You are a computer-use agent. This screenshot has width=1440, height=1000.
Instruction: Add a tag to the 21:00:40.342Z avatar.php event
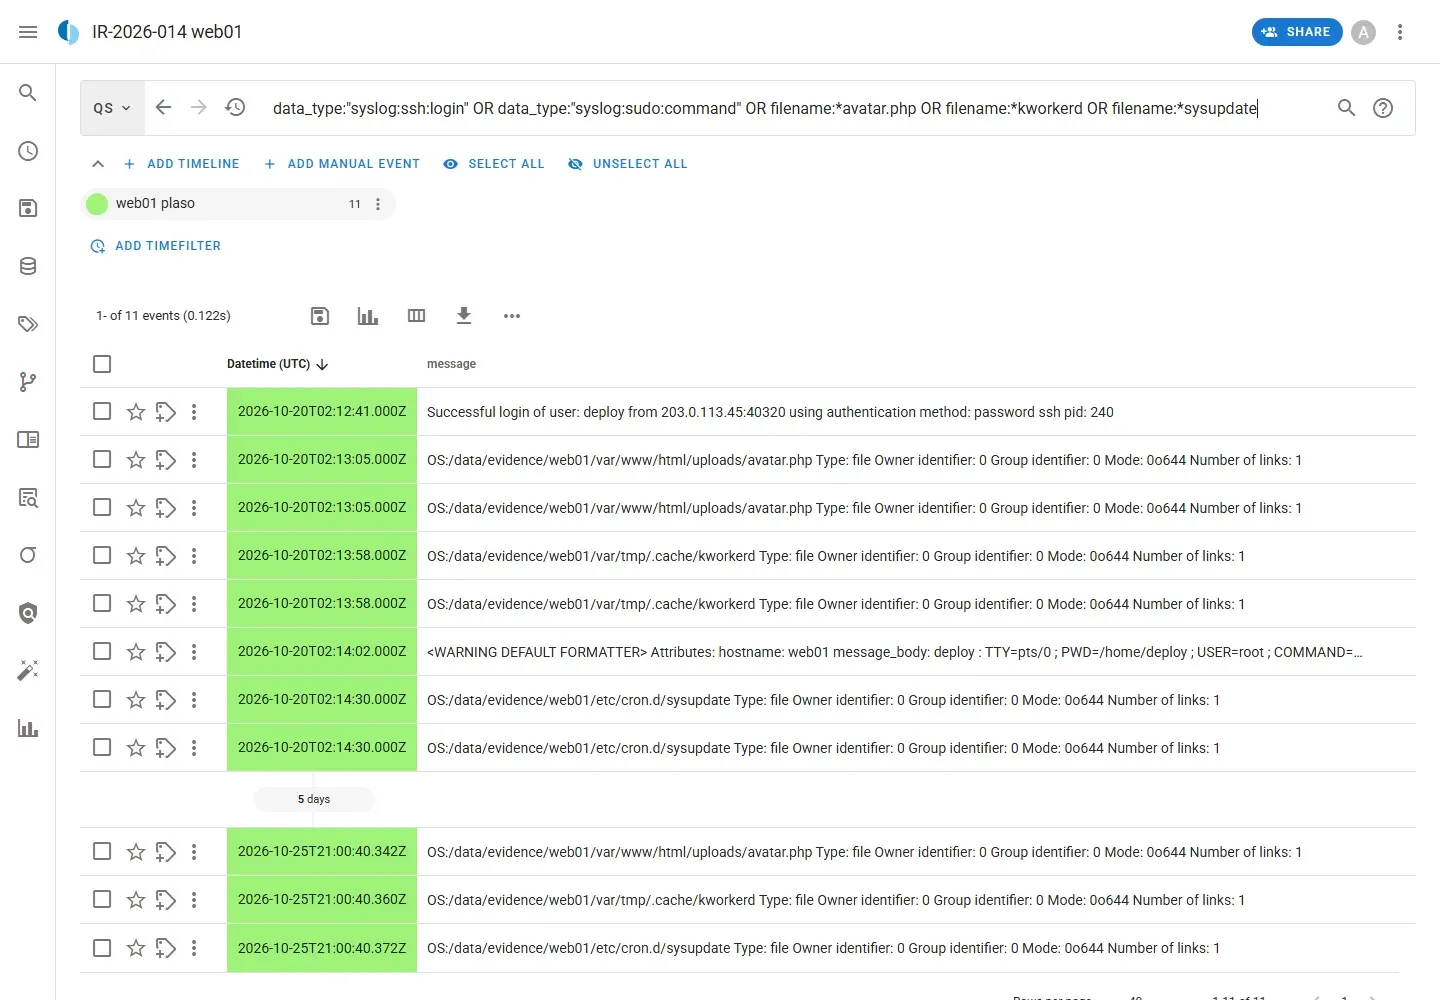tap(166, 852)
